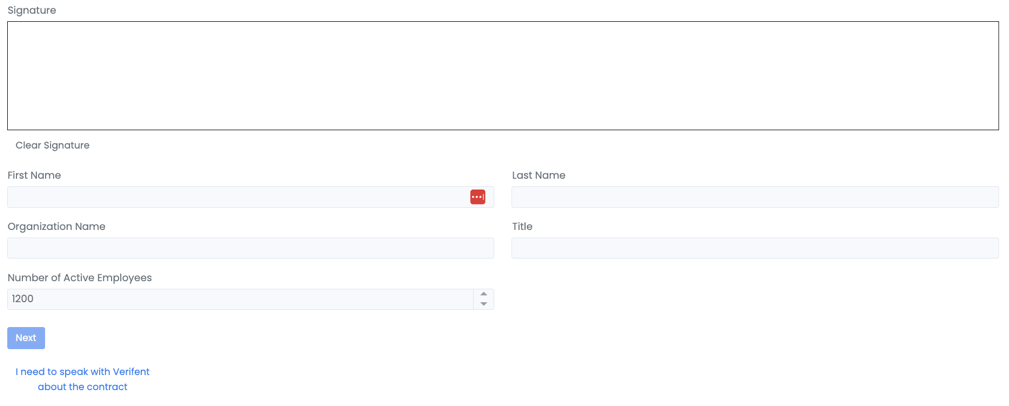Click the Organization Name label
This screenshot has width=1009, height=406.
pos(56,226)
